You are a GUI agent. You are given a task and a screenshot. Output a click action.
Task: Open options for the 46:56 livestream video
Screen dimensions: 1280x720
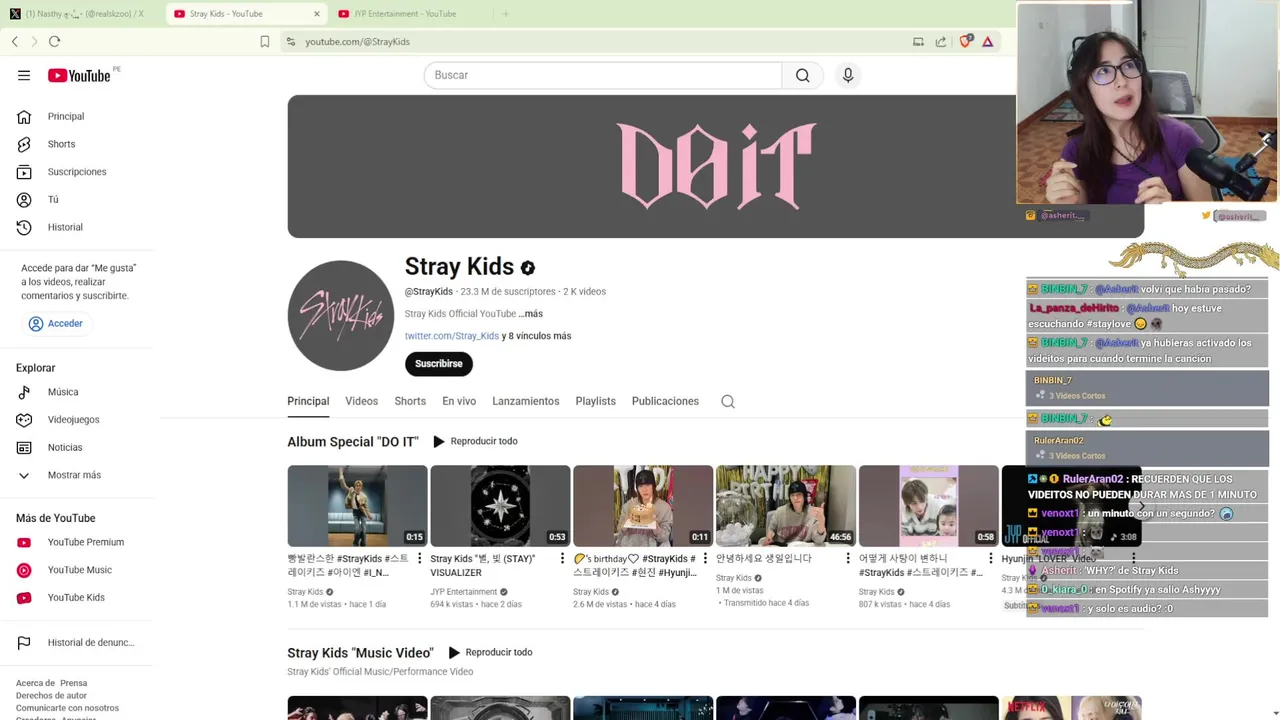(848, 559)
